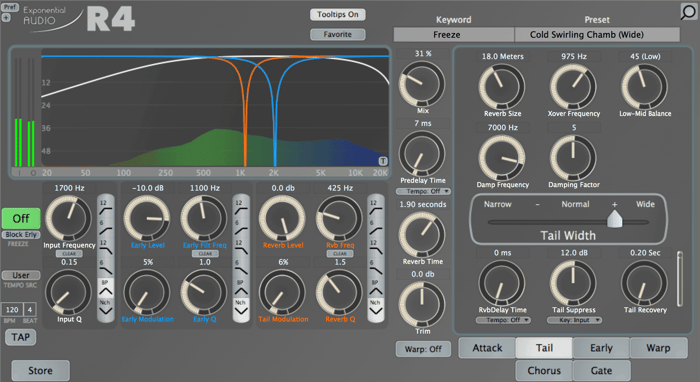Select 6 dB high-pass shape for Early filter

tap(241, 227)
